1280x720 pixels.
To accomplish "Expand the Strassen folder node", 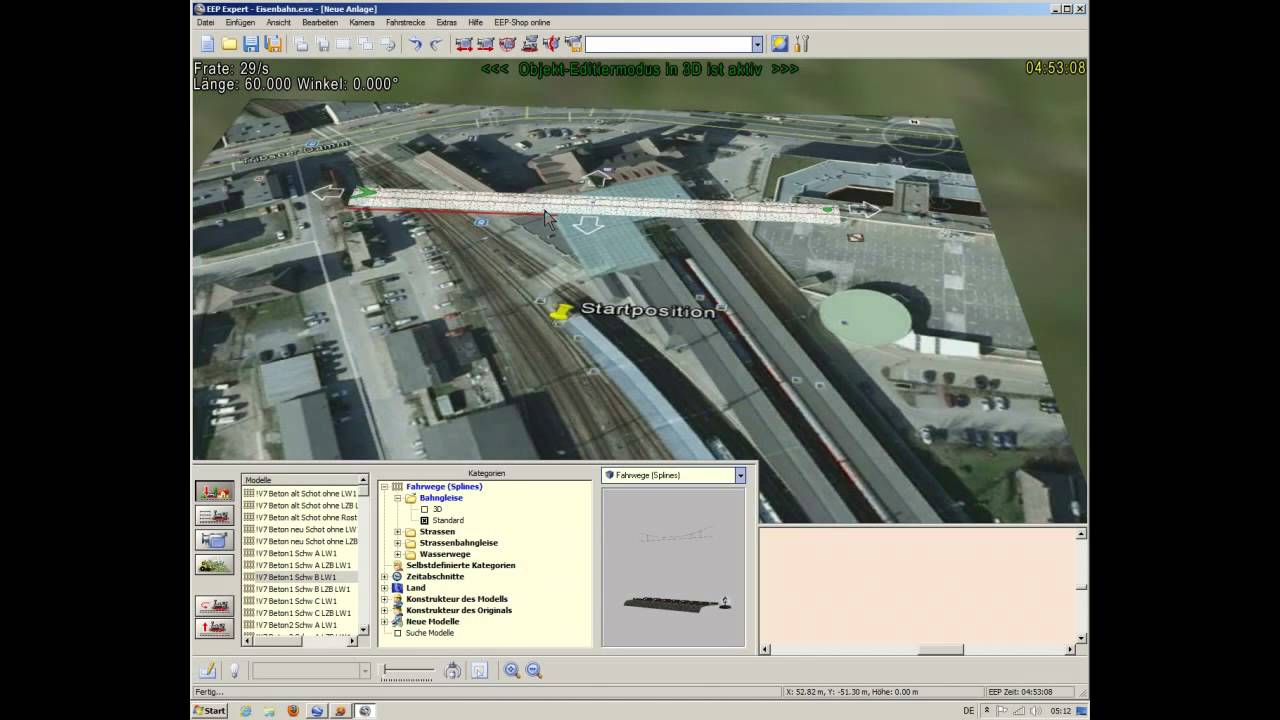I will [x=397, y=532].
